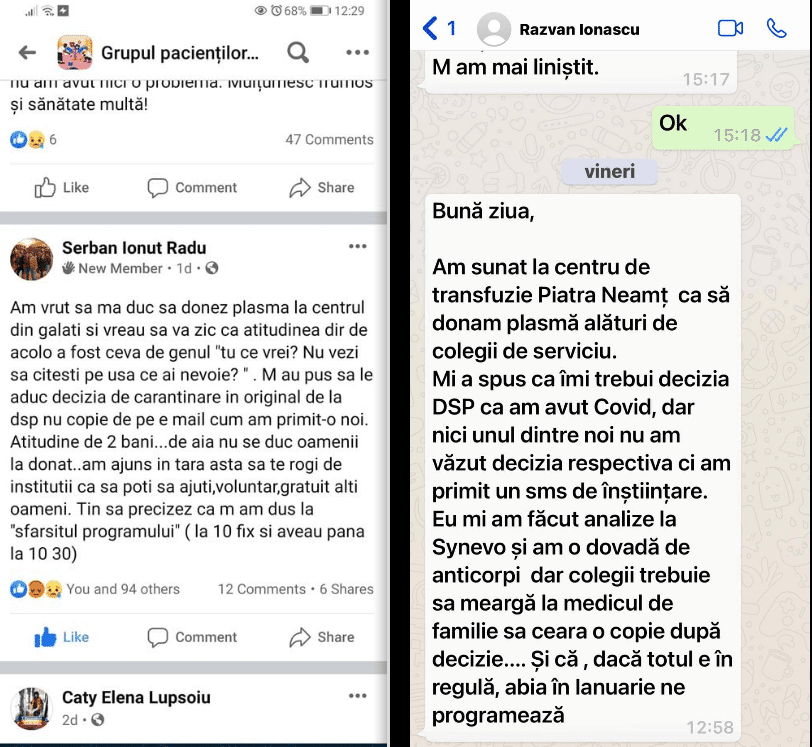Open Razvan Ionascu's profile avatar
Screen dimensions: 812x747
tap(494, 29)
